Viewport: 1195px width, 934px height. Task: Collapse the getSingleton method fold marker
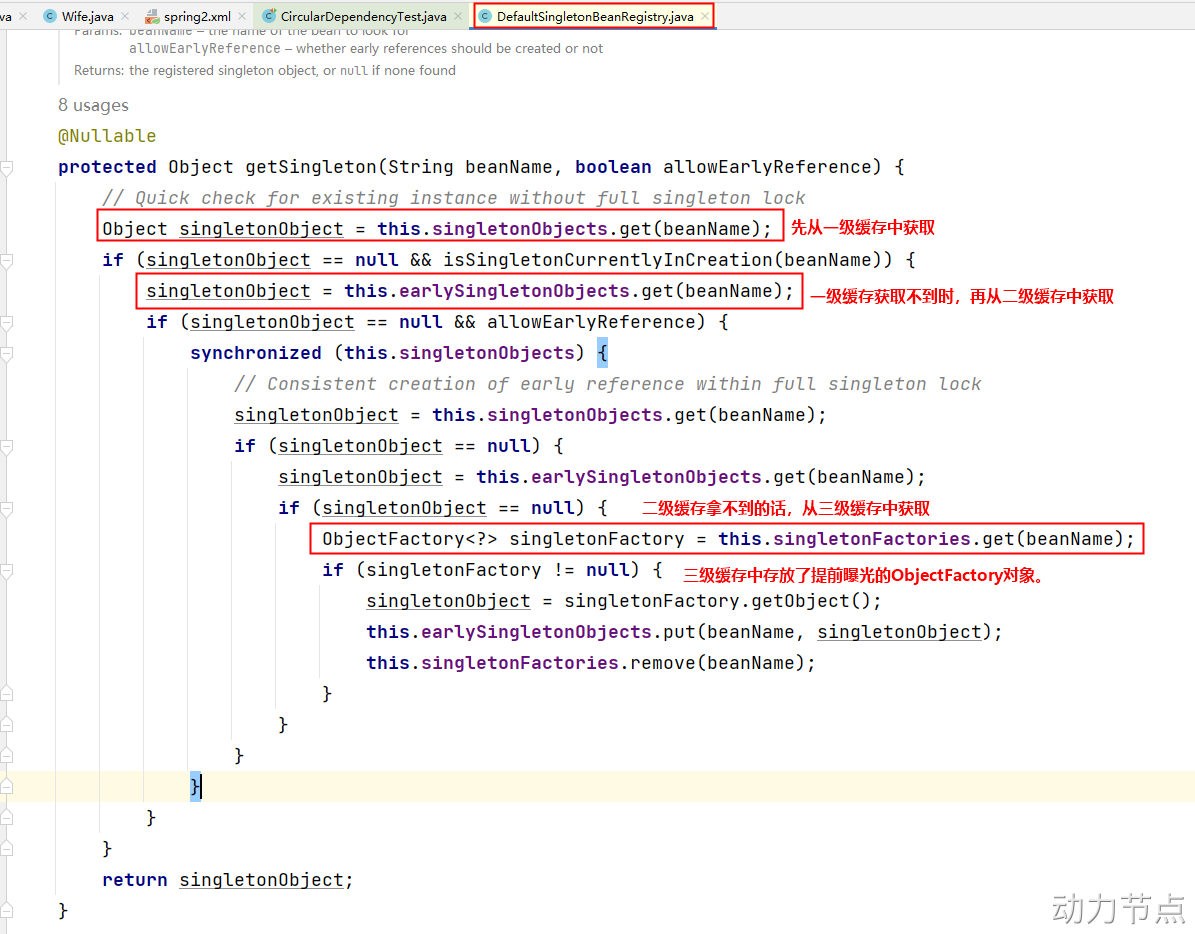coord(7,168)
